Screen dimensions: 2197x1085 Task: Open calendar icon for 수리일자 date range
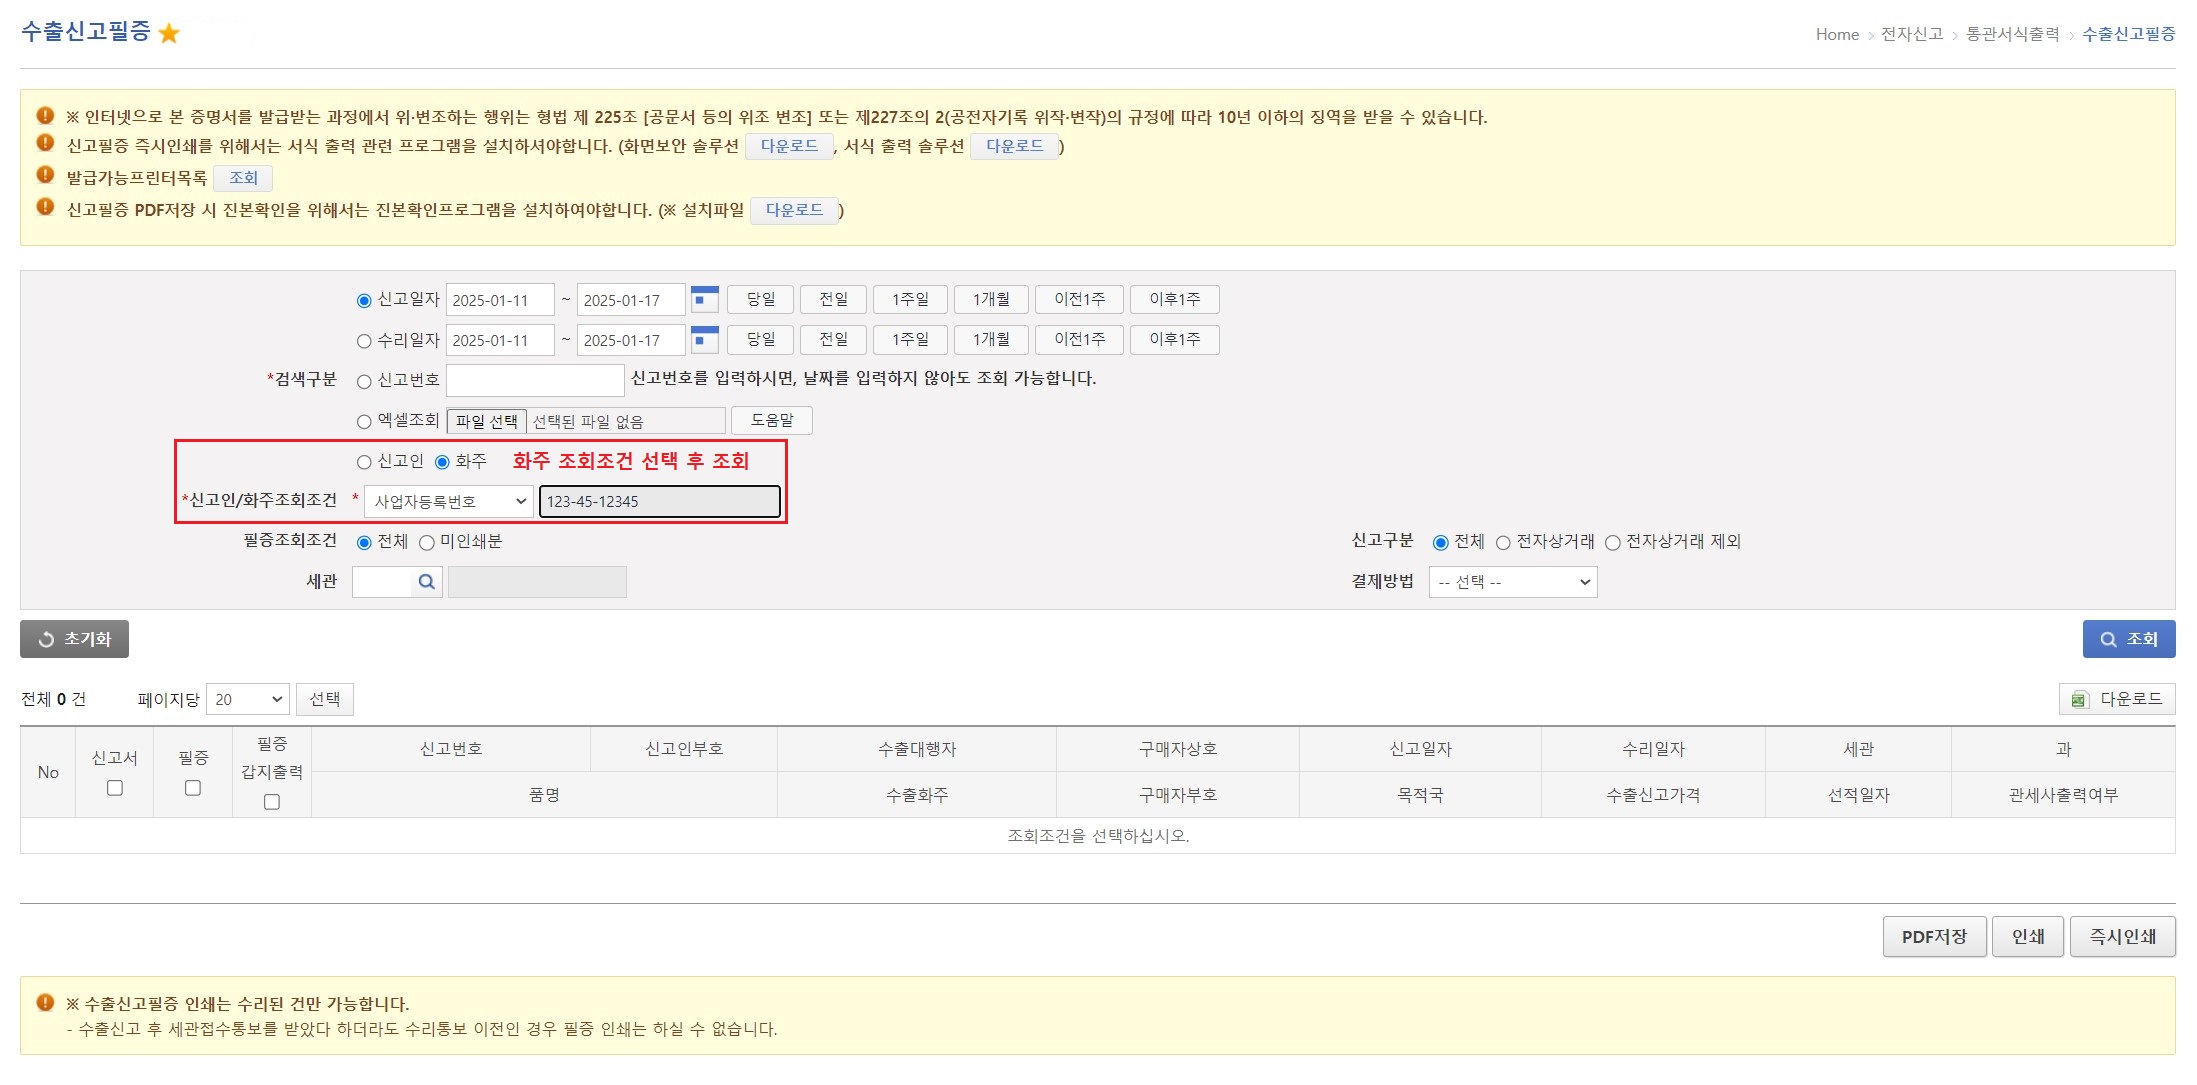coord(704,339)
